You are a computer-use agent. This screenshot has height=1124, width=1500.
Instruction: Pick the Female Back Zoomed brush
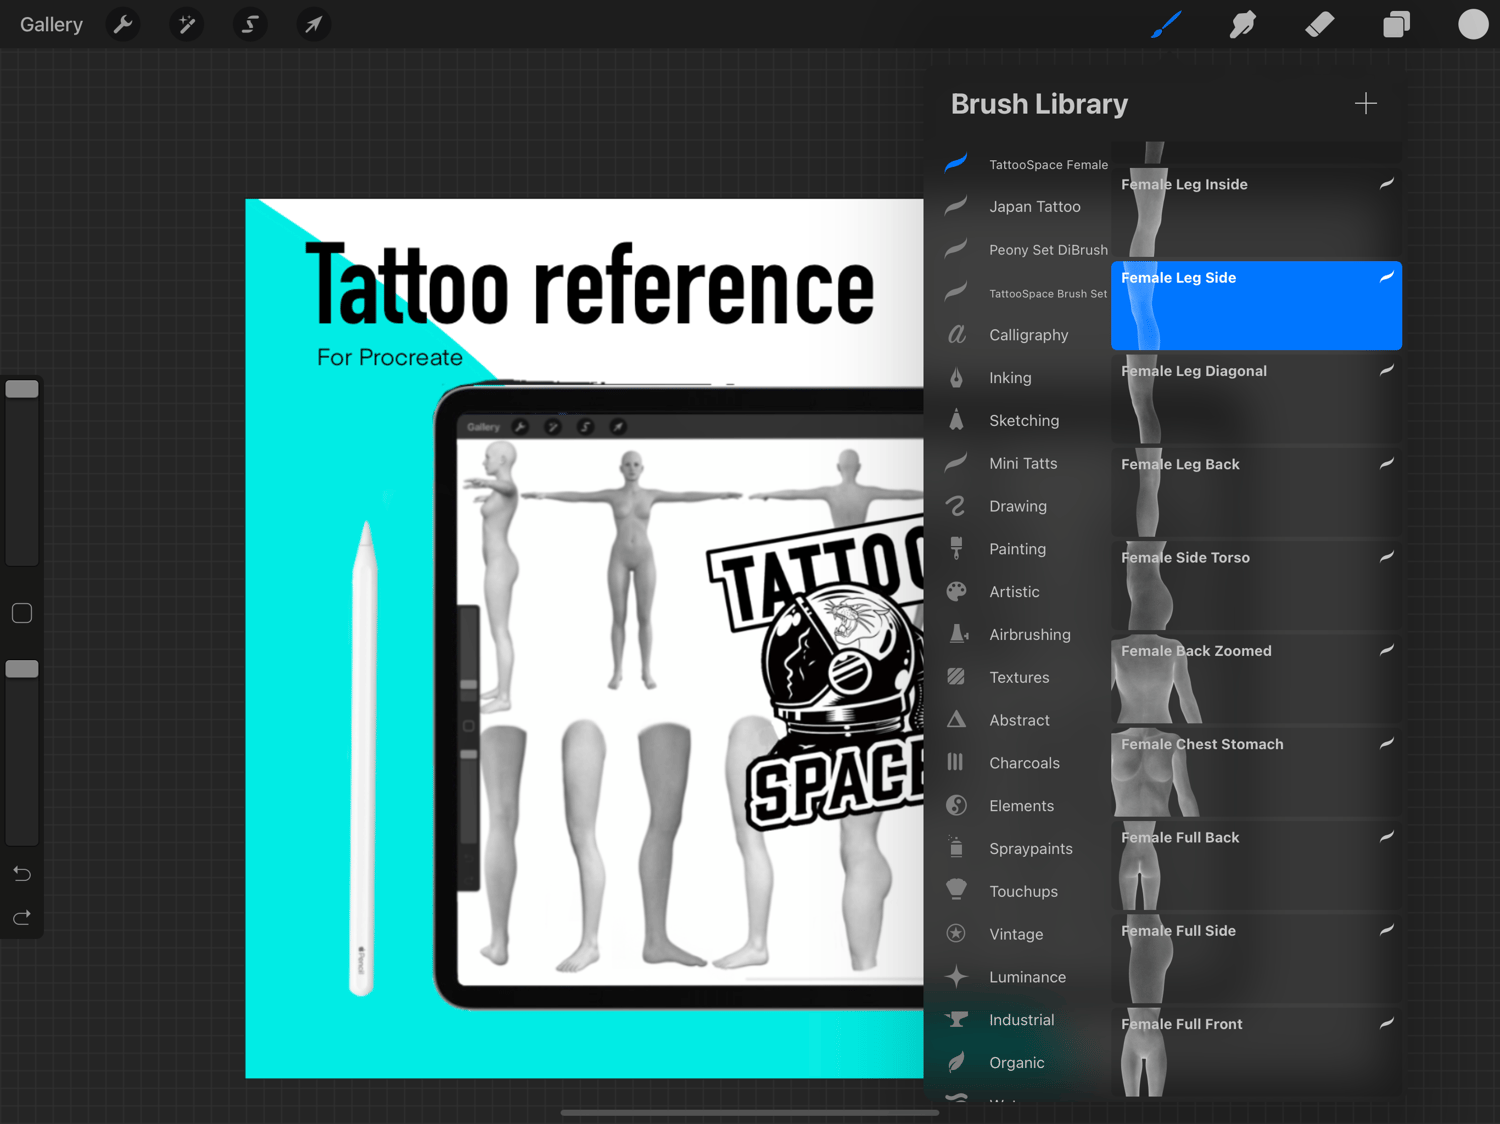coord(1256,679)
